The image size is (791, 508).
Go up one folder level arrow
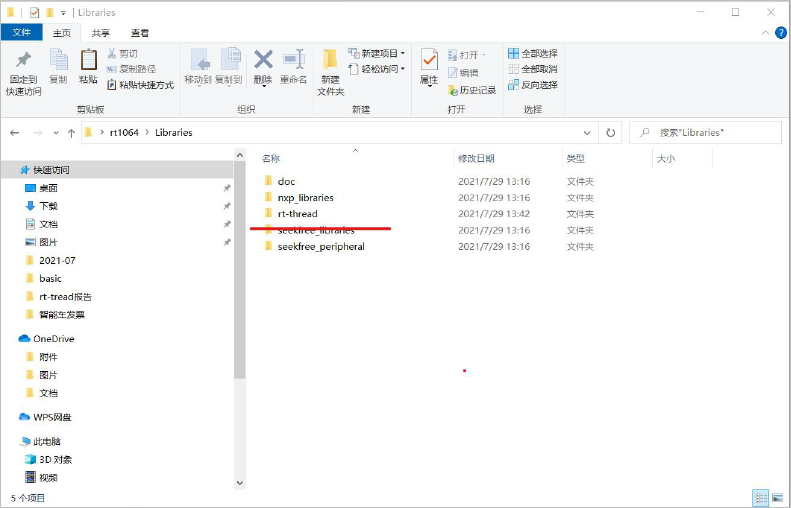coord(71,133)
